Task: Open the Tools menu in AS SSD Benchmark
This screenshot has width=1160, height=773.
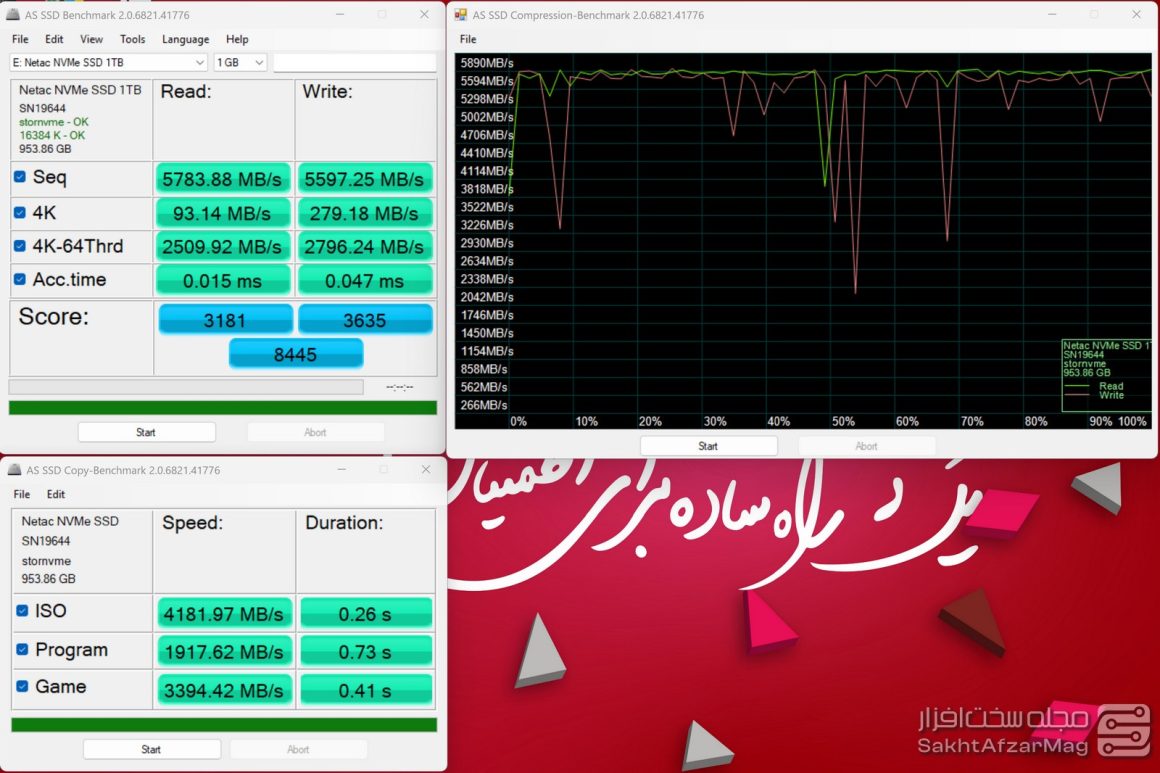Action: (x=132, y=39)
